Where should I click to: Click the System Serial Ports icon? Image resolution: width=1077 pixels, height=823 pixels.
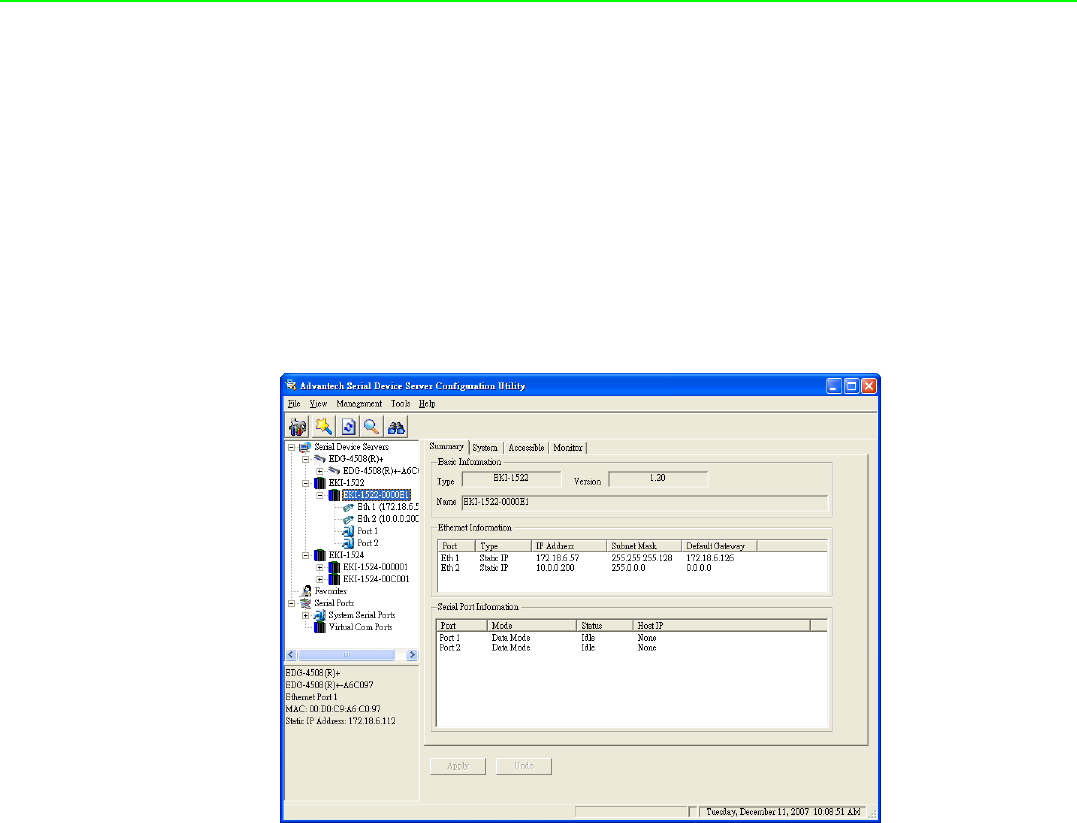[x=319, y=616]
